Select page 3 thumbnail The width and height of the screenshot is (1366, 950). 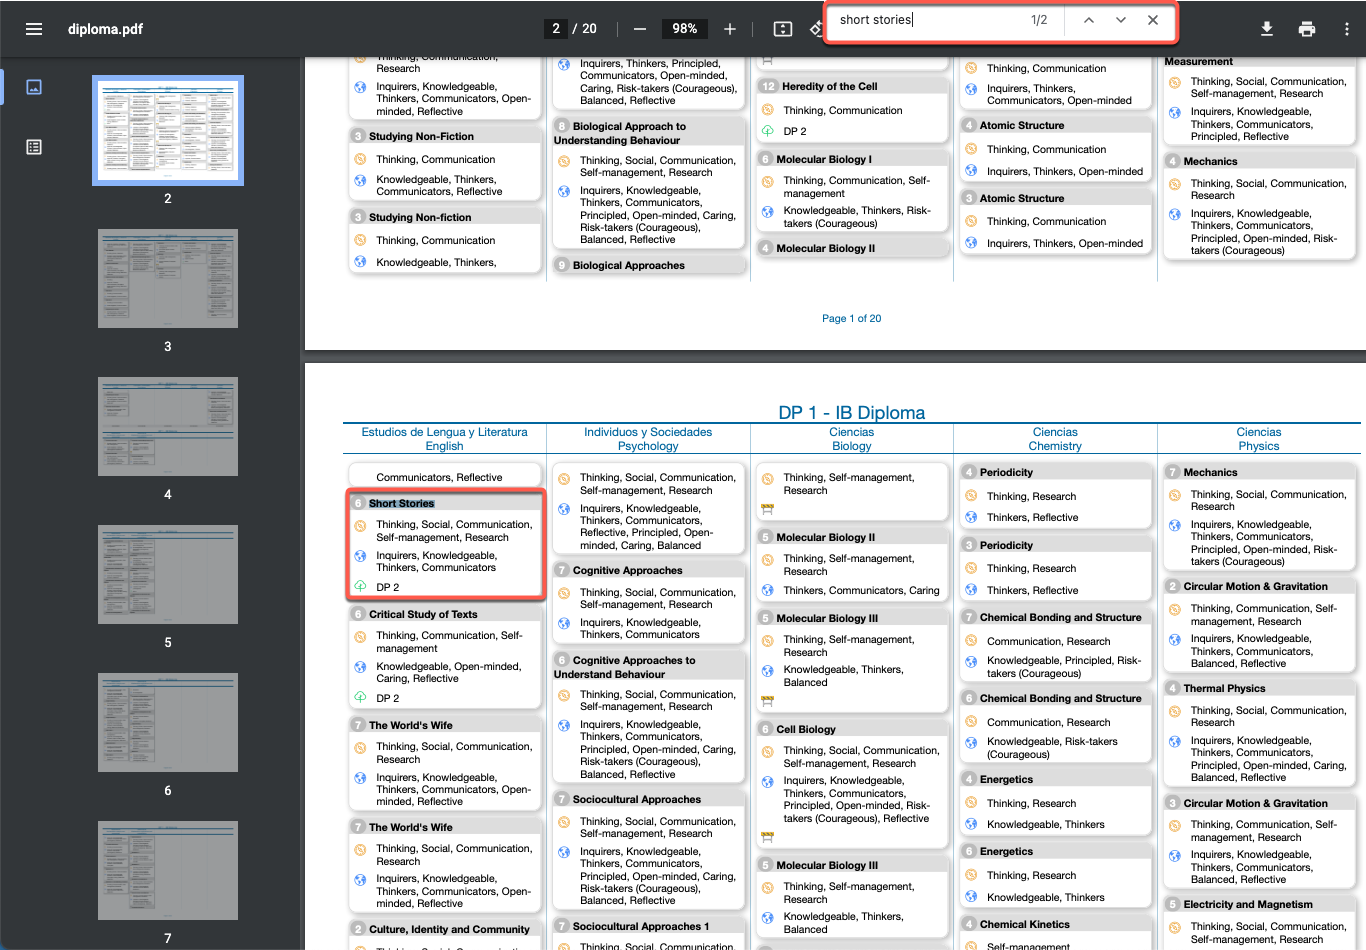tap(168, 279)
